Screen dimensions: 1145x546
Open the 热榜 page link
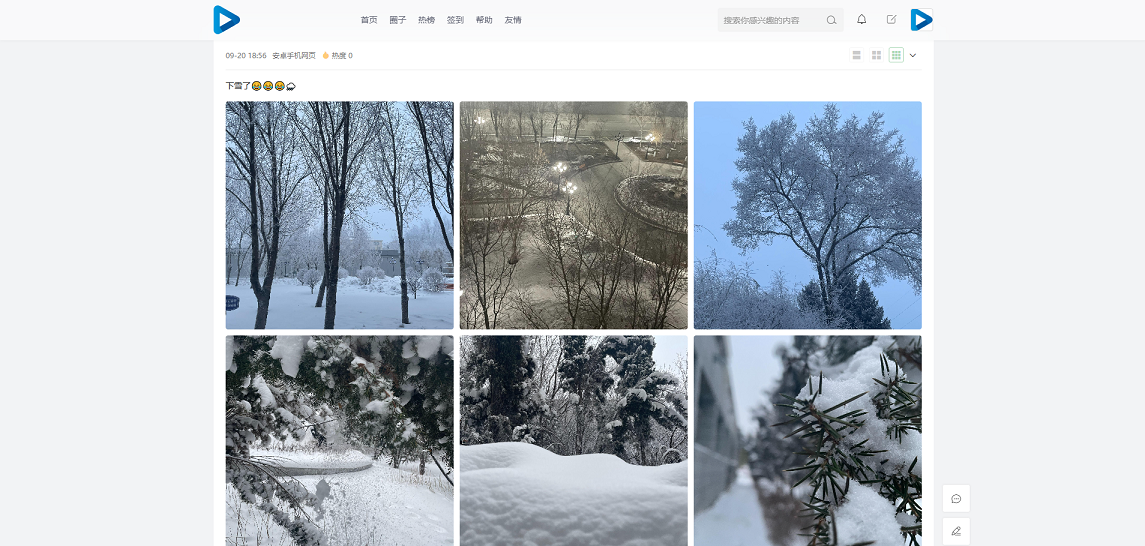426,20
